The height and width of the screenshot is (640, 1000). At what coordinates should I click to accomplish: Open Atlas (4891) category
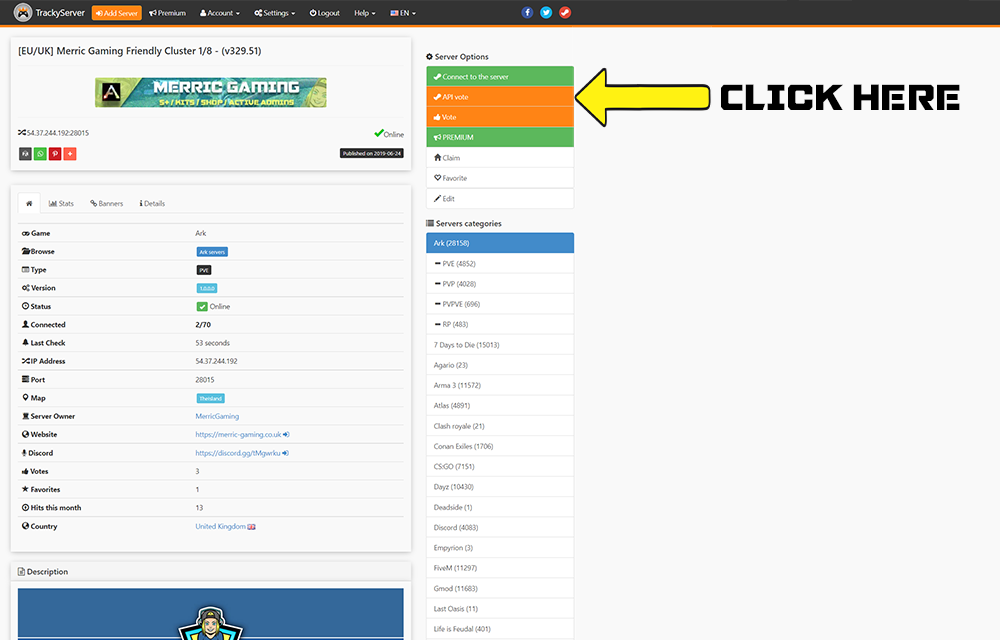click(x=500, y=405)
